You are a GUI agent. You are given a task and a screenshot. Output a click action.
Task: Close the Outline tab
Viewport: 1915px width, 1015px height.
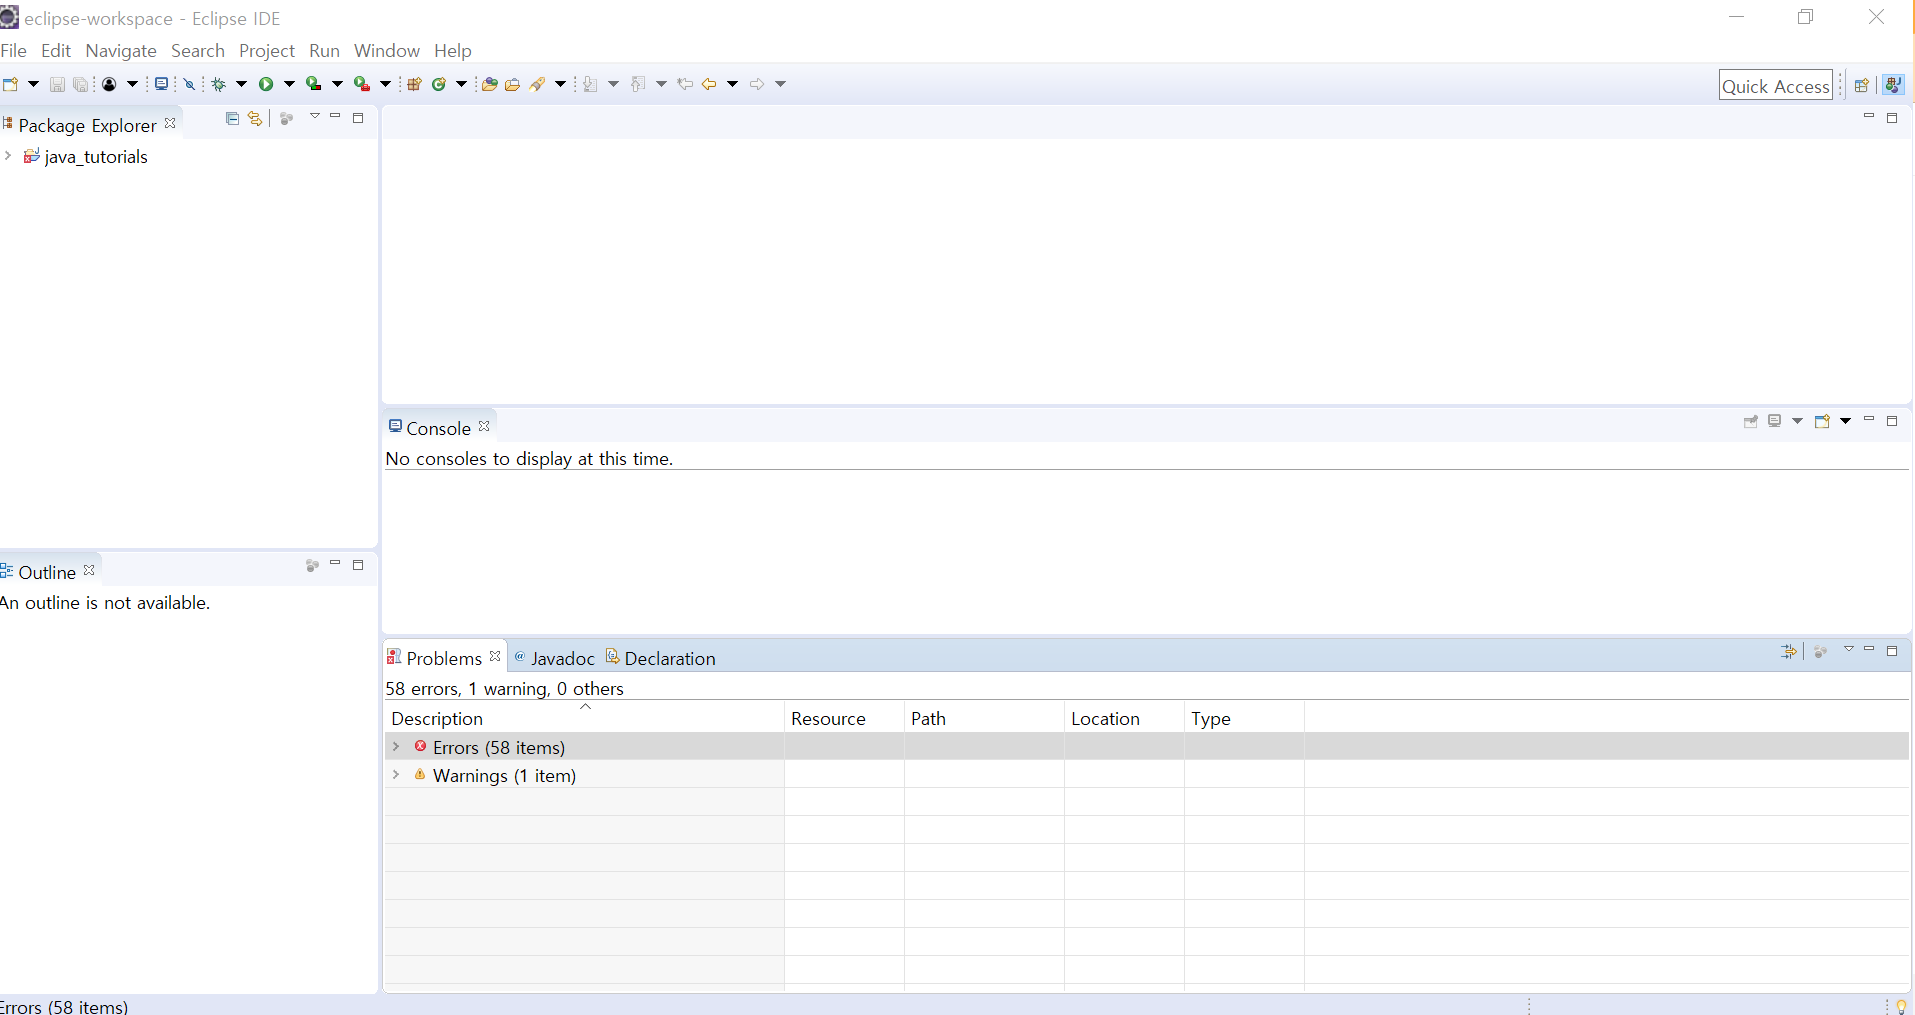click(x=89, y=570)
